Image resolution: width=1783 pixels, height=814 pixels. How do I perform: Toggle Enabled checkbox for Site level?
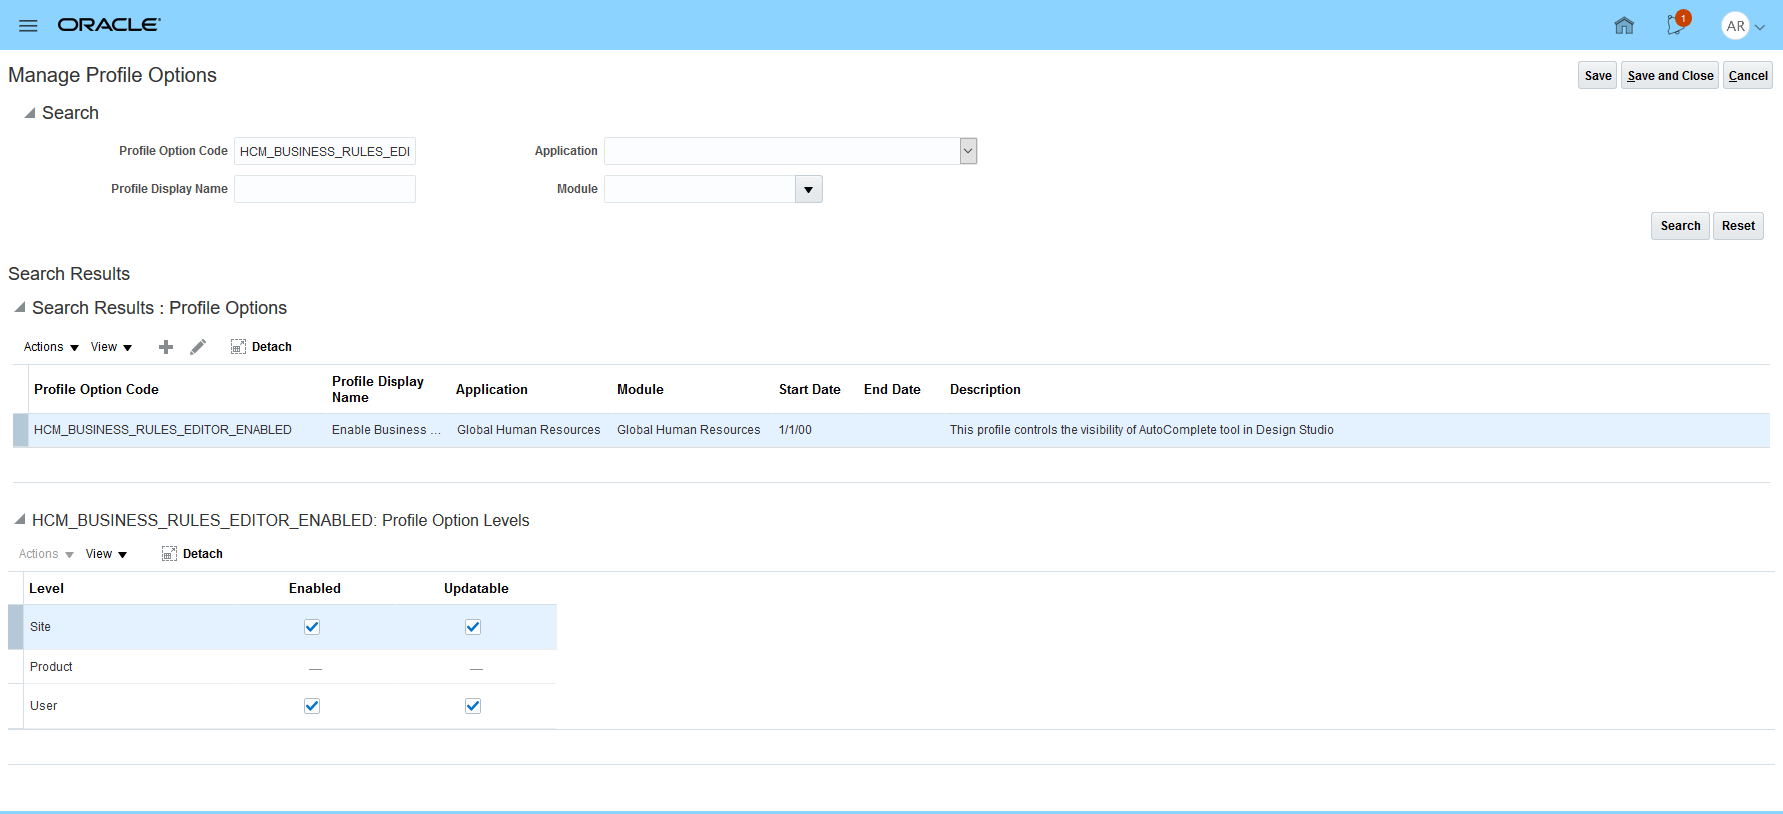312,627
